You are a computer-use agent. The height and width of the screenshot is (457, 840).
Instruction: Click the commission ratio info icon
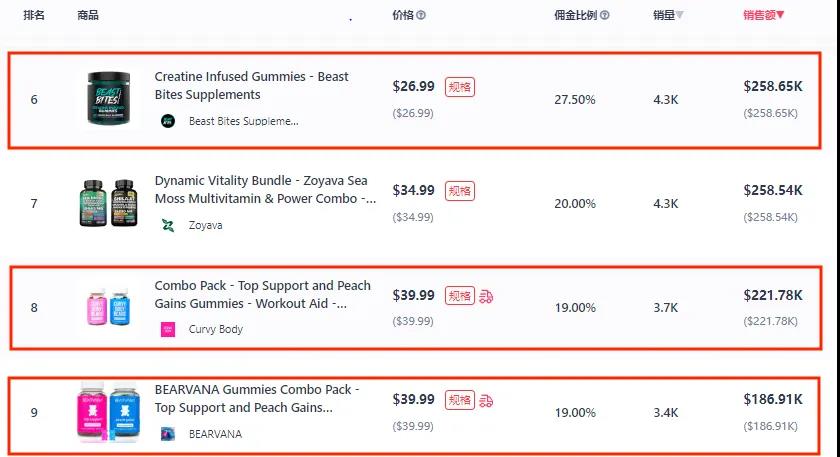pos(604,15)
